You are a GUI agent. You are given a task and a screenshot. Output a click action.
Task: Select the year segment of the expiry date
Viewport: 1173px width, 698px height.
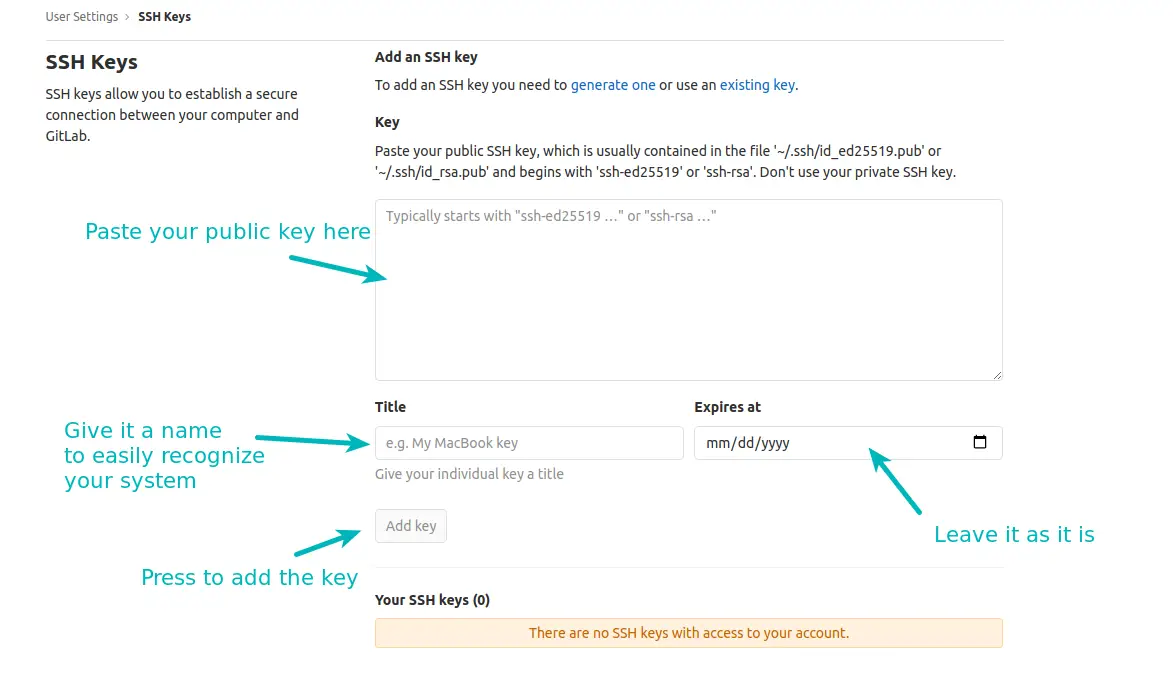click(775, 443)
